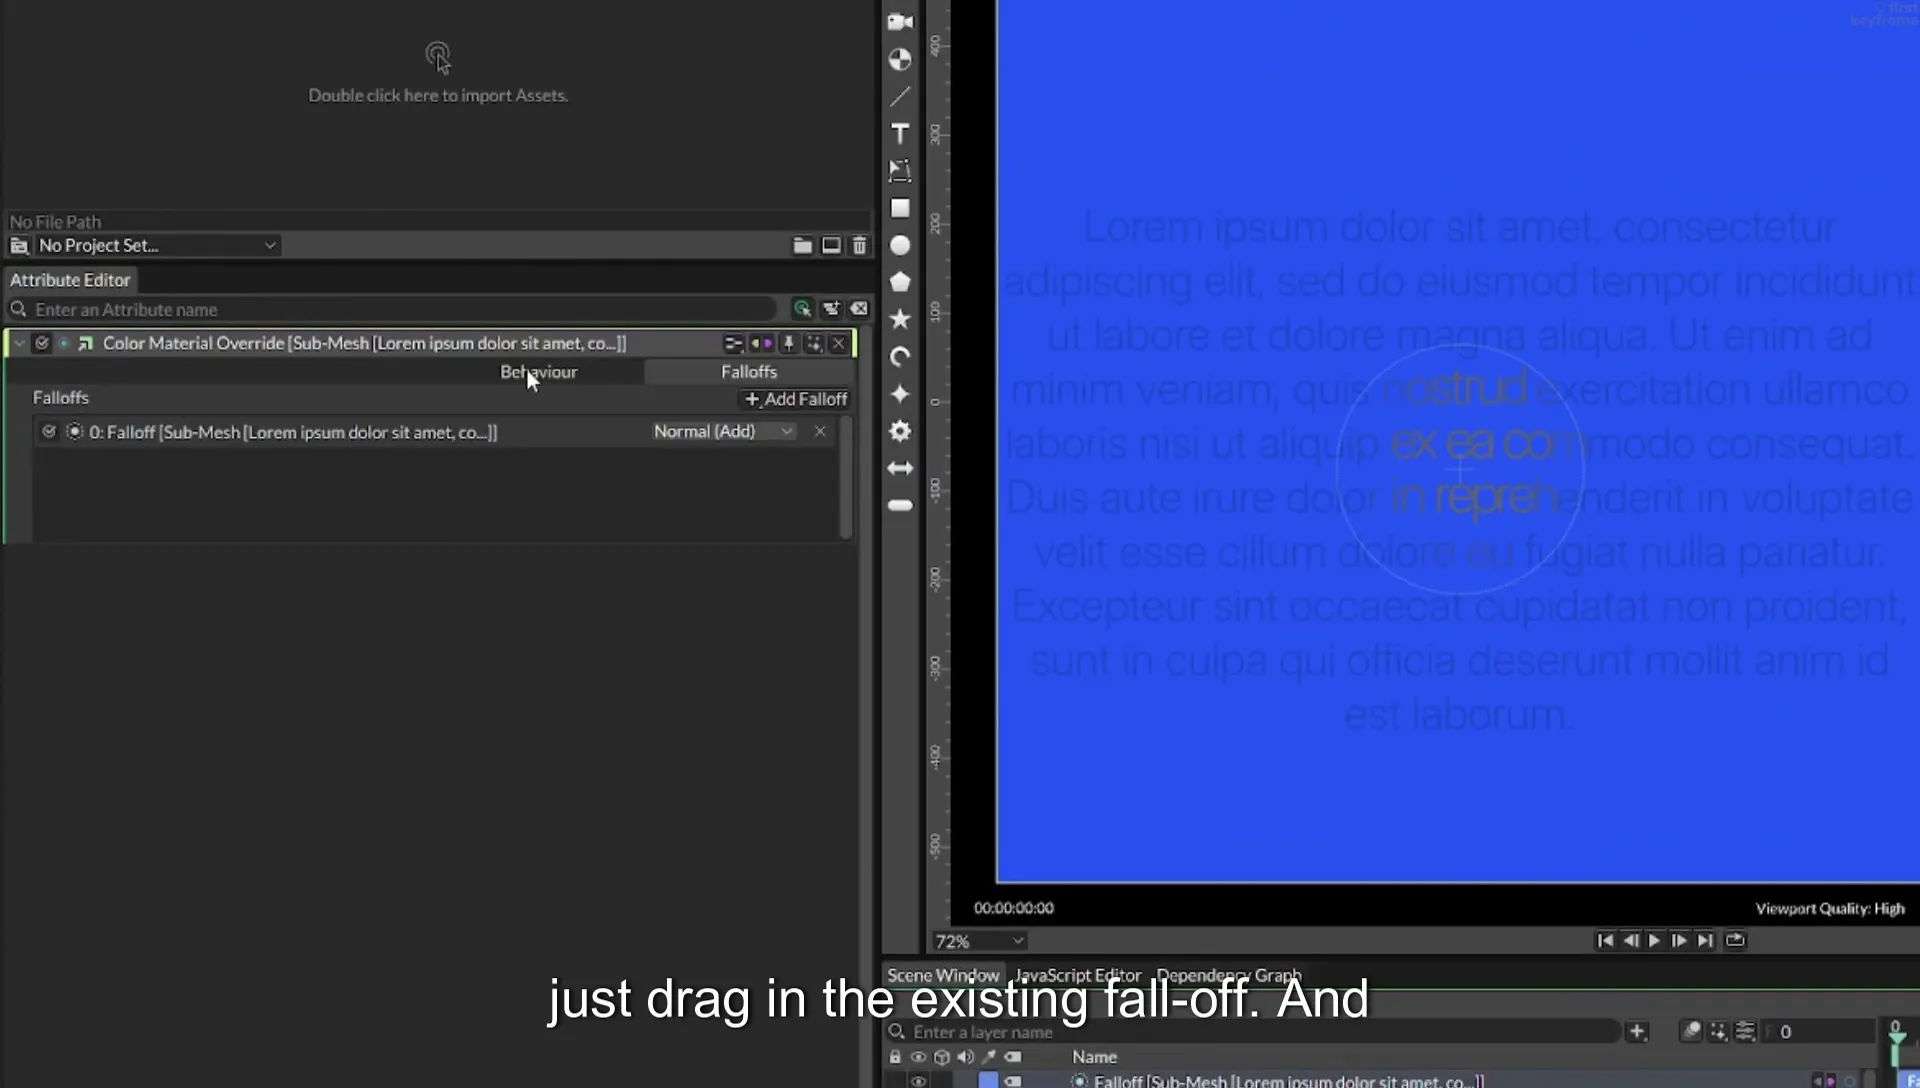Open the Normal (Add) blend mode dropdown

723,431
